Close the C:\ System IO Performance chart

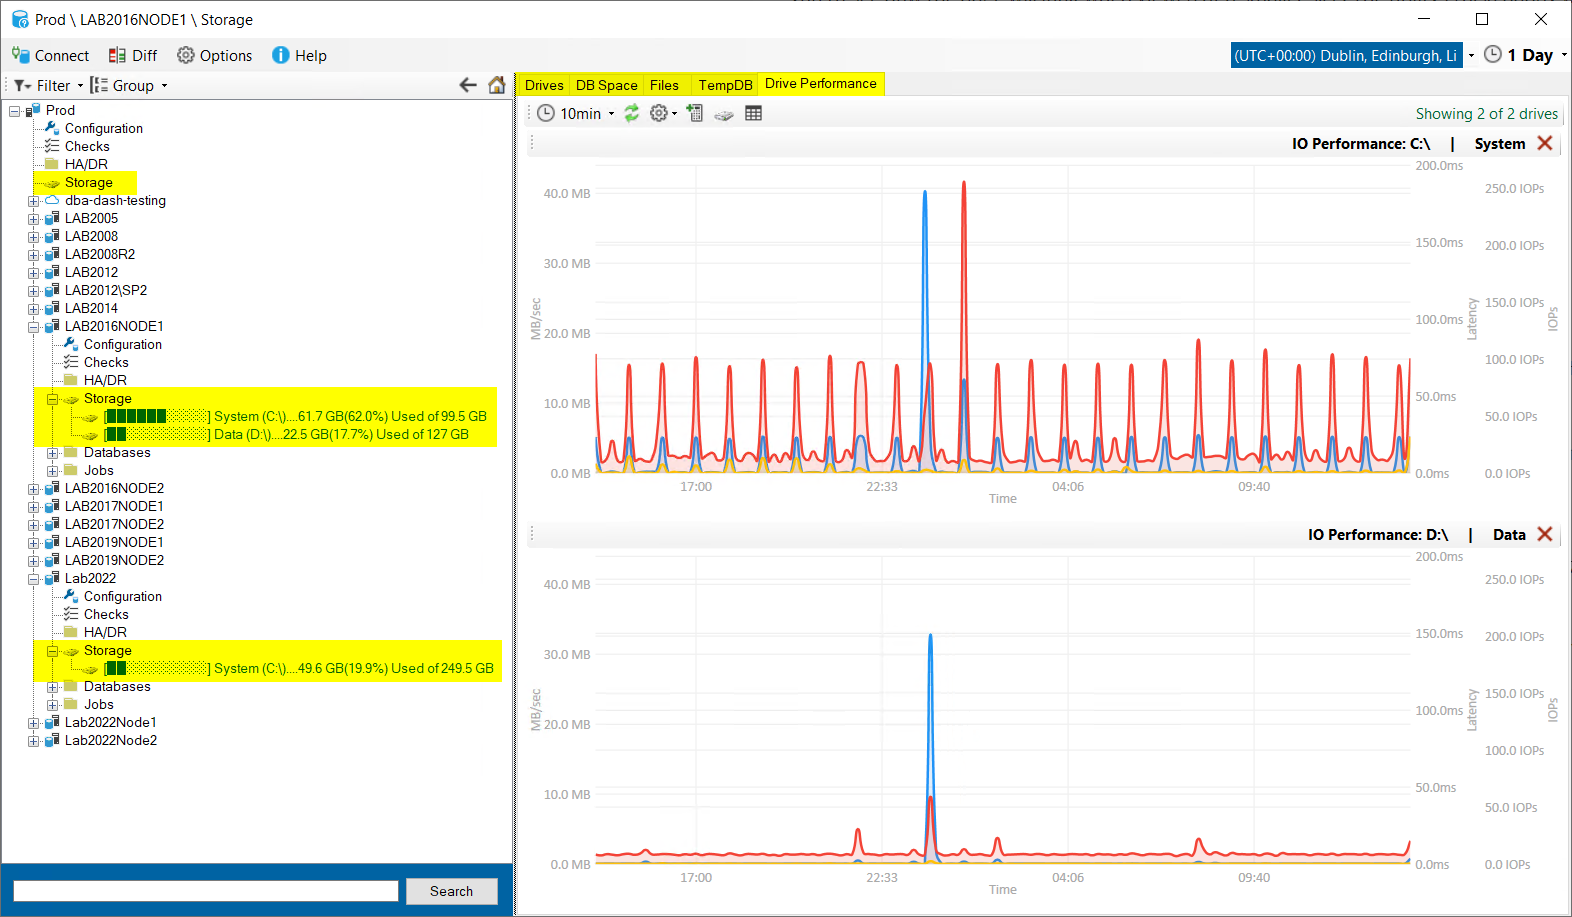[x=1545, y=143]
